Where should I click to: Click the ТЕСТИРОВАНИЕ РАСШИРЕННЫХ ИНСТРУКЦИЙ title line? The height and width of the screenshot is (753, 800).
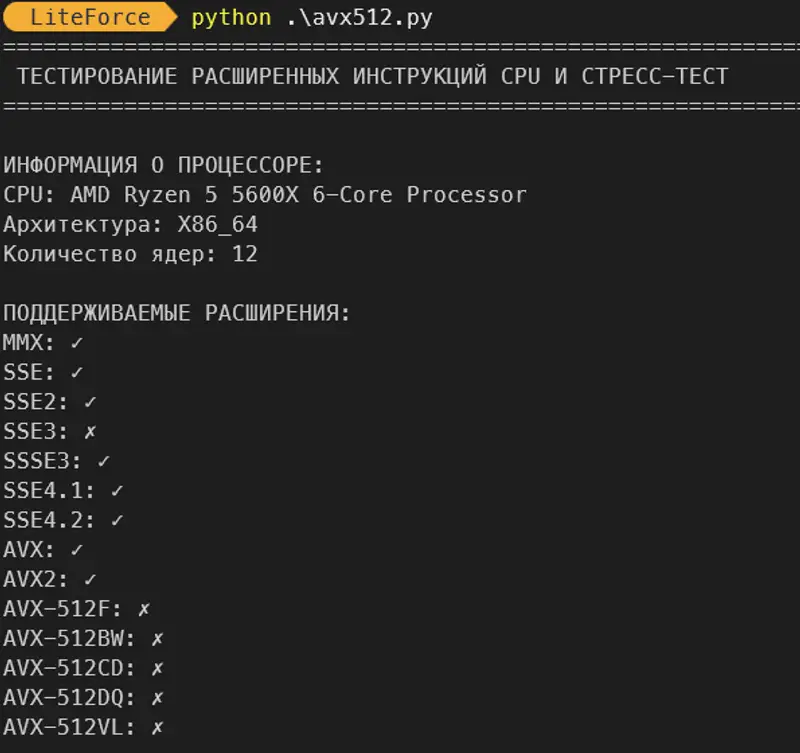click(372, 77)
